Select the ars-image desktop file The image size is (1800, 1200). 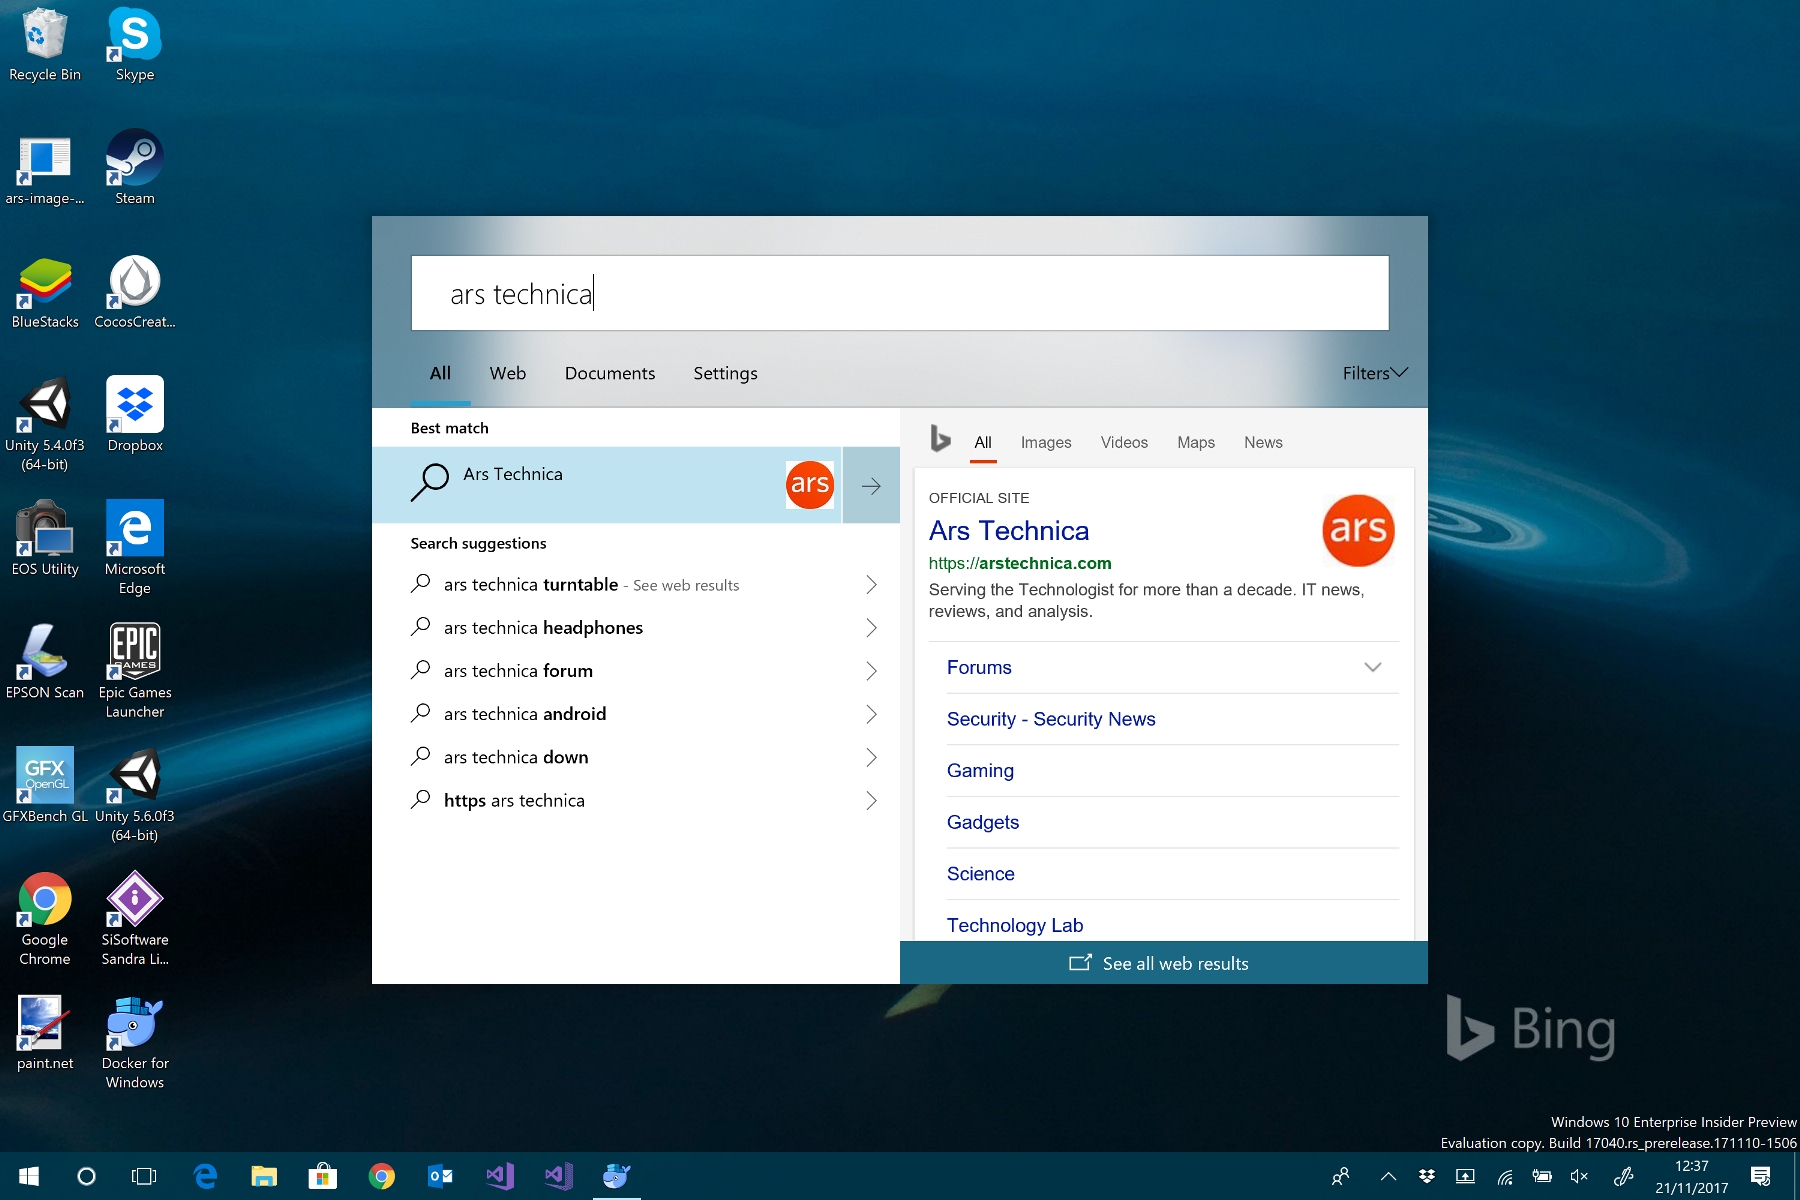44,169
